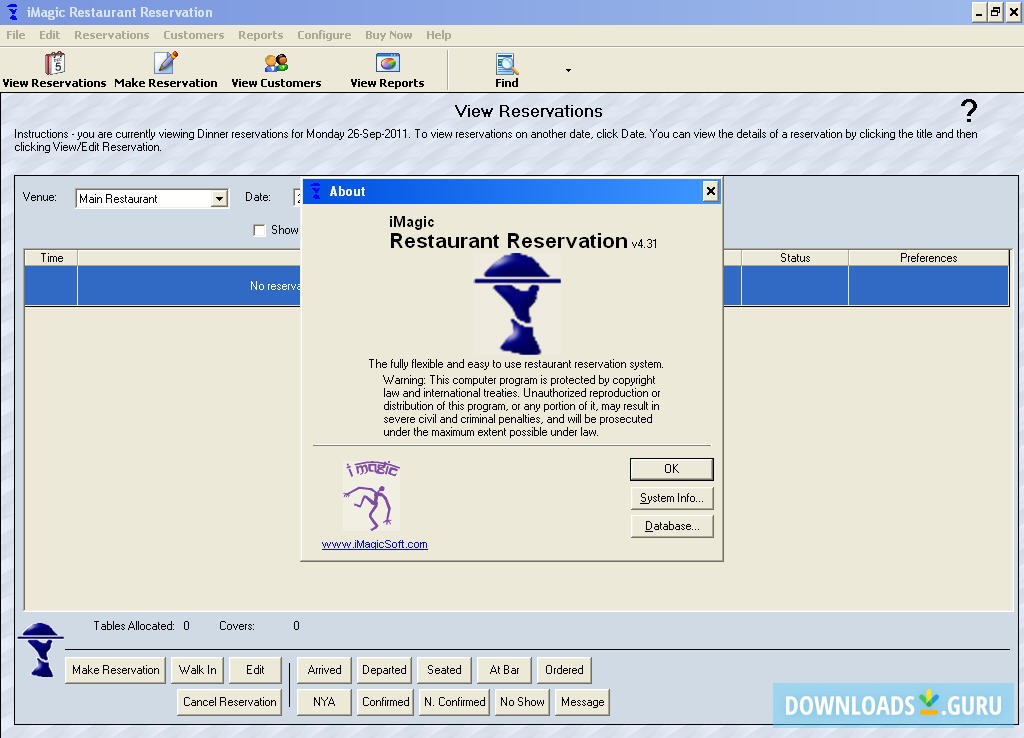
Task: Enable the Show checkbox near the Date field
Action: (259, 230)
